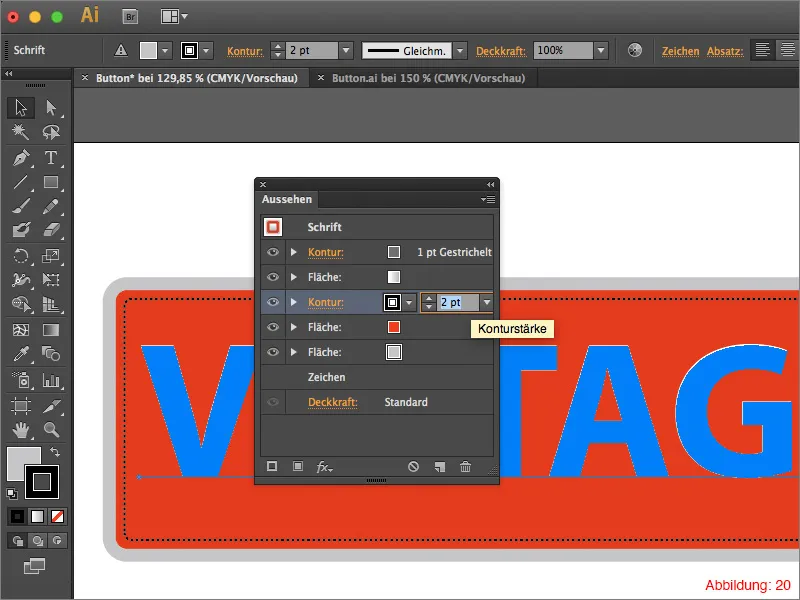This screenshot has width=800, height=600.
Task: Toggle visibility of gray Fläche row
Action: coord(273,352)
